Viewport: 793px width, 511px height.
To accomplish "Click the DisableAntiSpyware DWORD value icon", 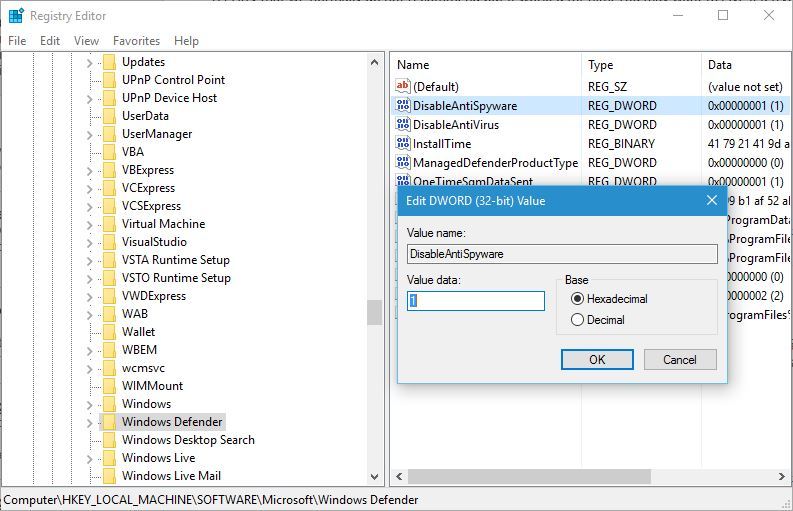I will pyautogui.click(x=403, y=105).
